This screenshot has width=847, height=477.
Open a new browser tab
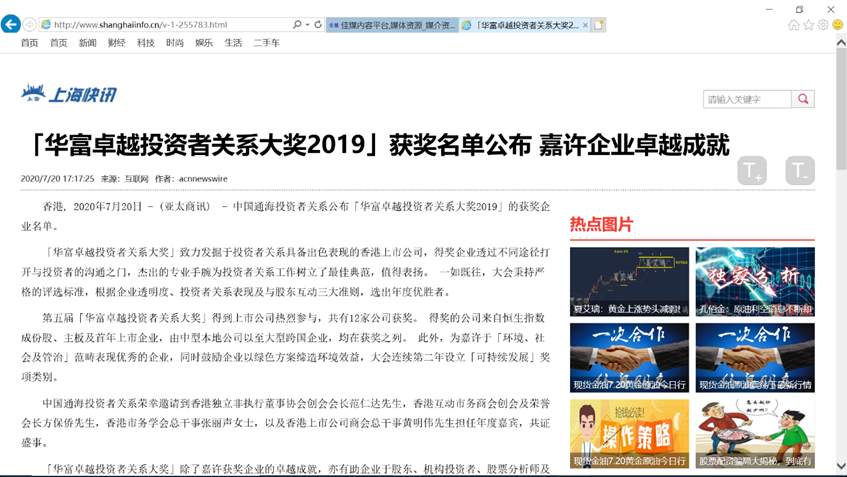click(x=599, y=25)
